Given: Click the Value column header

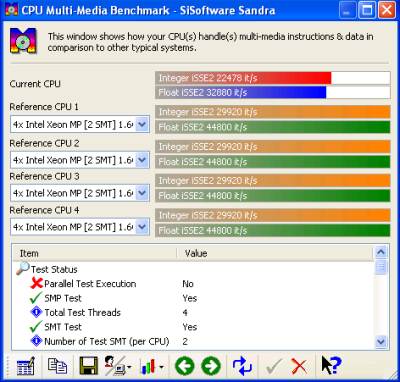Looking at the screenshot, I should click(275, 253).
